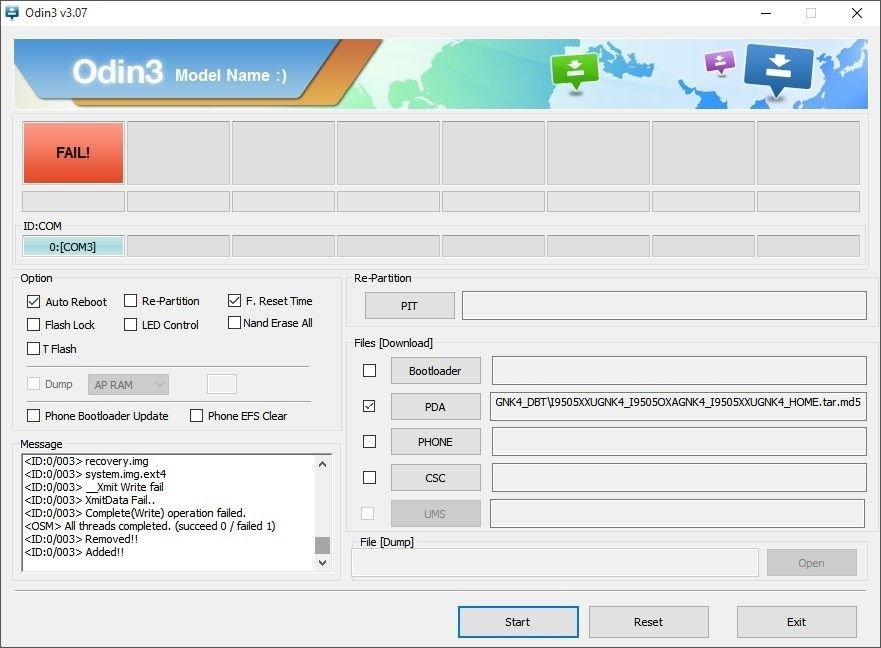
Task: Open the AP RAM dump dropdown
Action: tap(128, 385)
